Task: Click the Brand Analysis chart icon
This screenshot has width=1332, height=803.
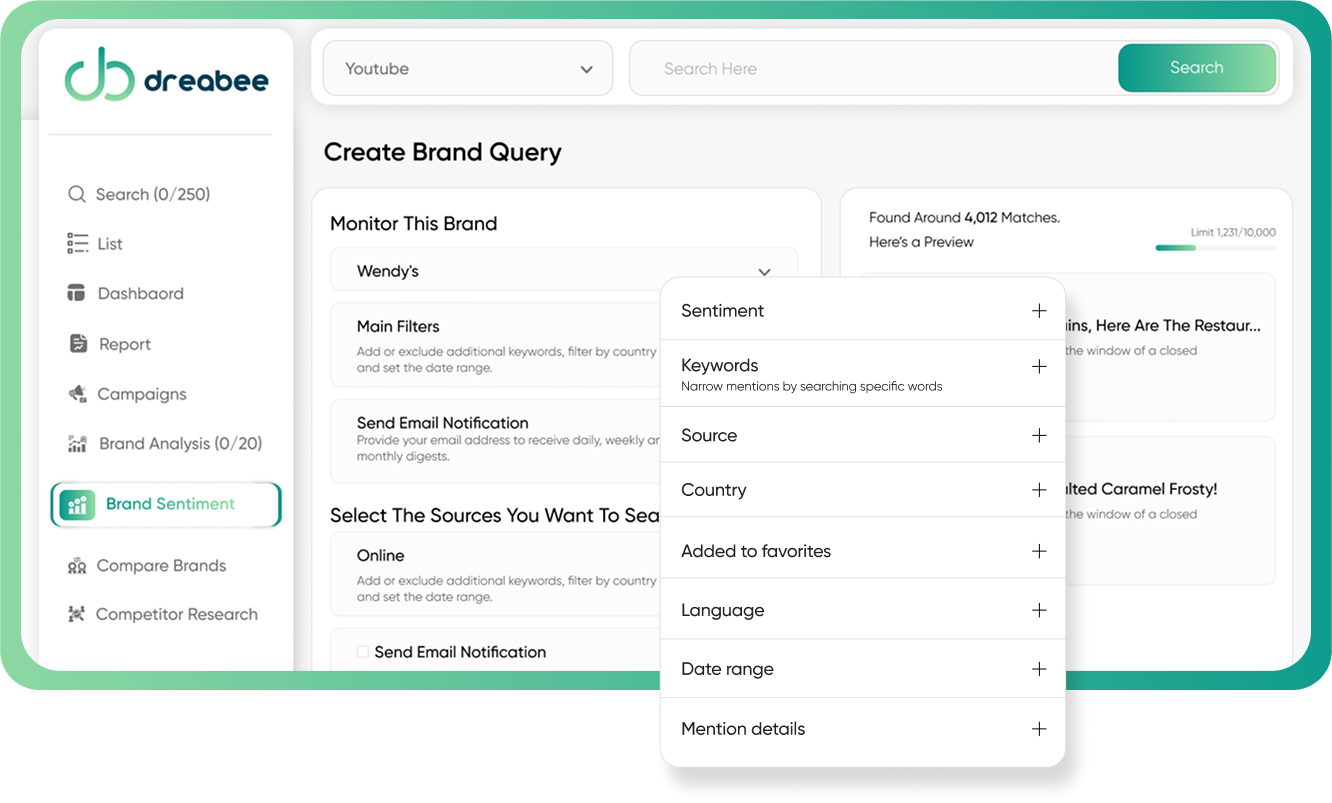Action: [77, 444]
